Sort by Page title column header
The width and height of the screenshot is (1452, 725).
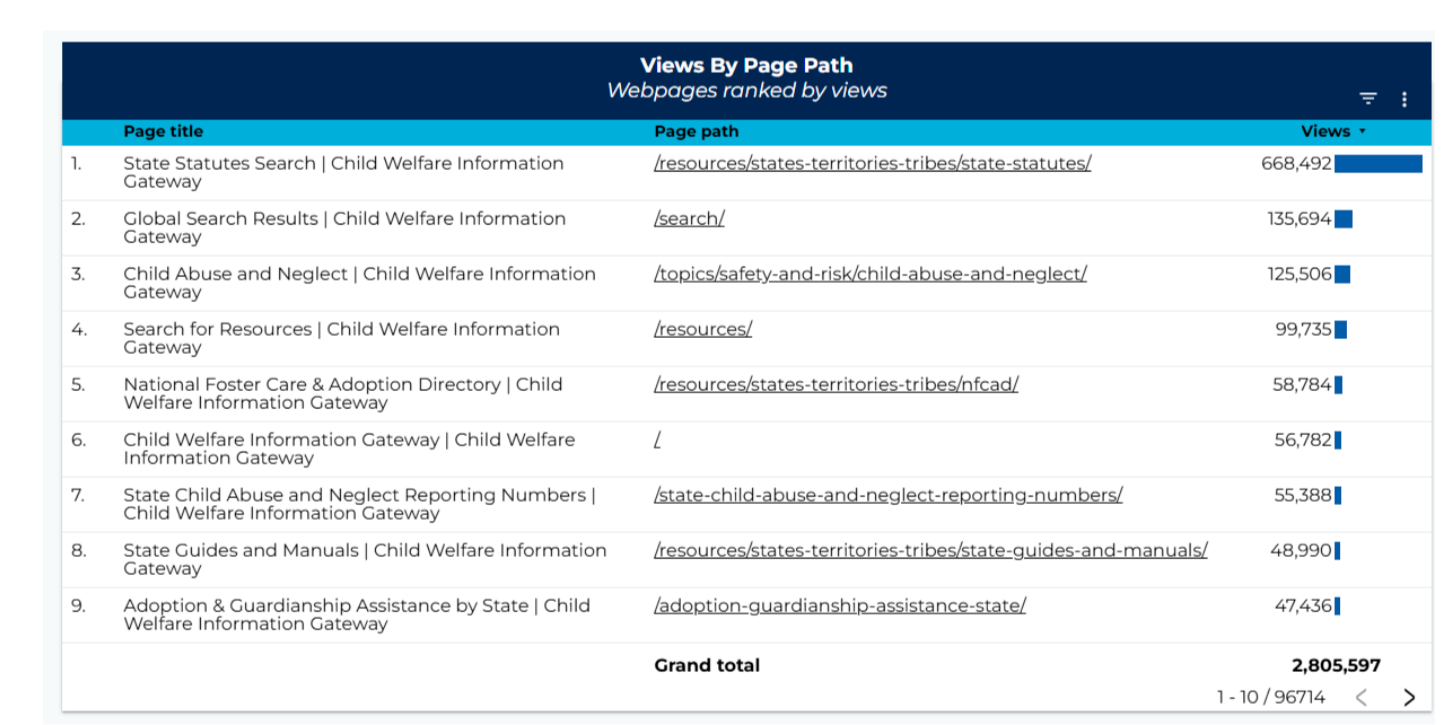point(163,131)
